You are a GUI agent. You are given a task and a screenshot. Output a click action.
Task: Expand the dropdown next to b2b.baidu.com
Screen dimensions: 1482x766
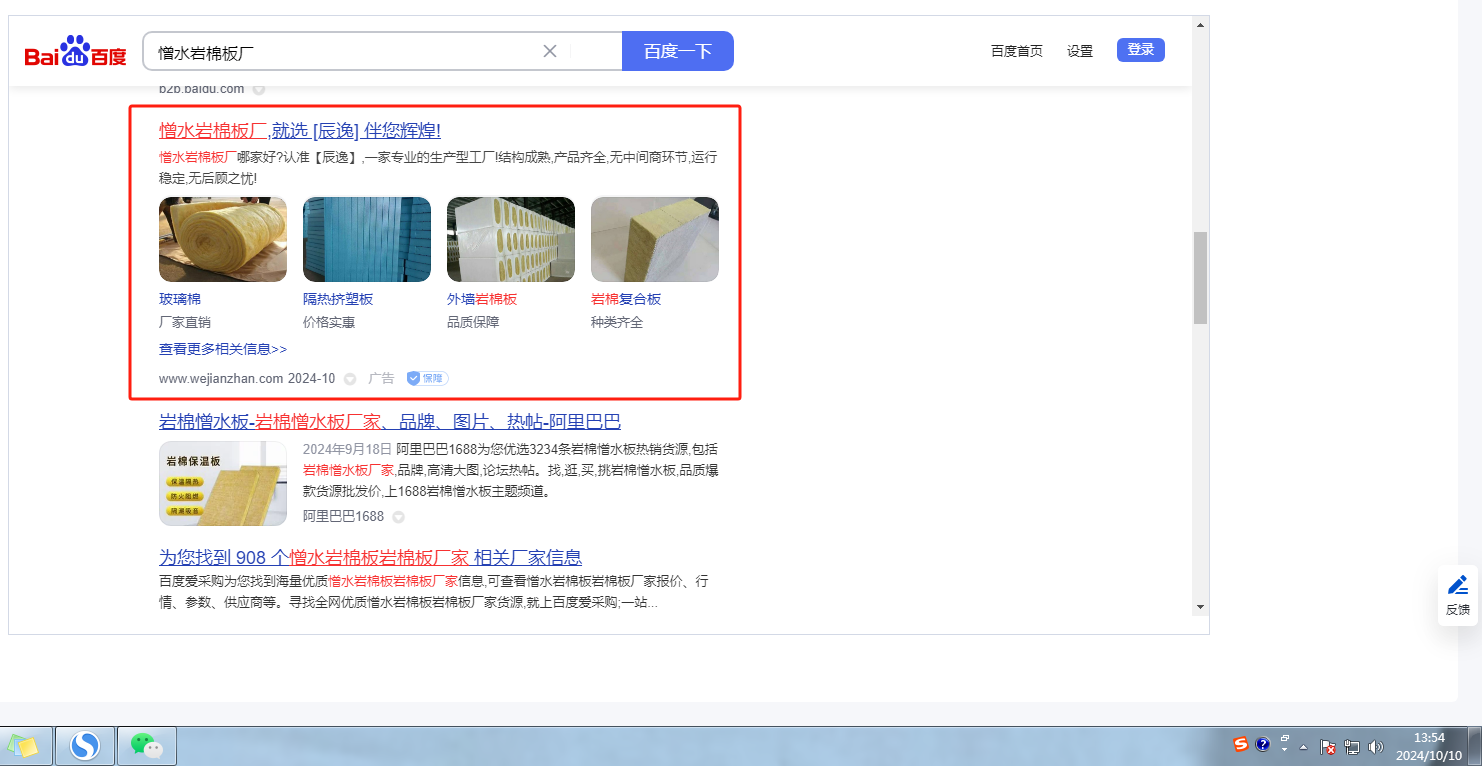click(259, 89)
